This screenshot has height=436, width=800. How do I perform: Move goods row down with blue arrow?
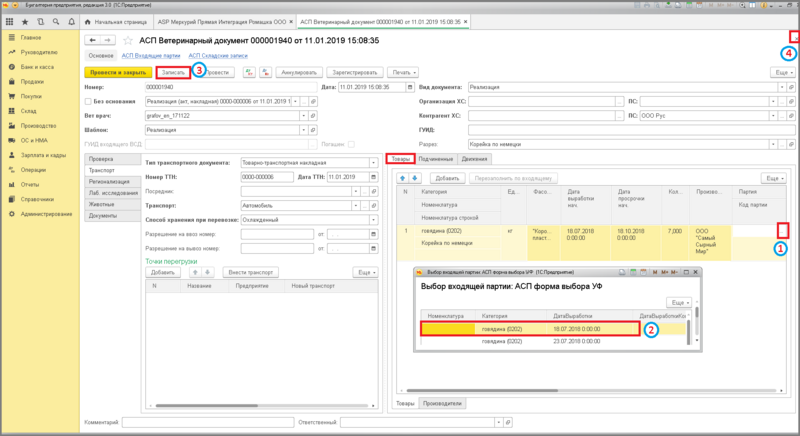pos(415,178)
